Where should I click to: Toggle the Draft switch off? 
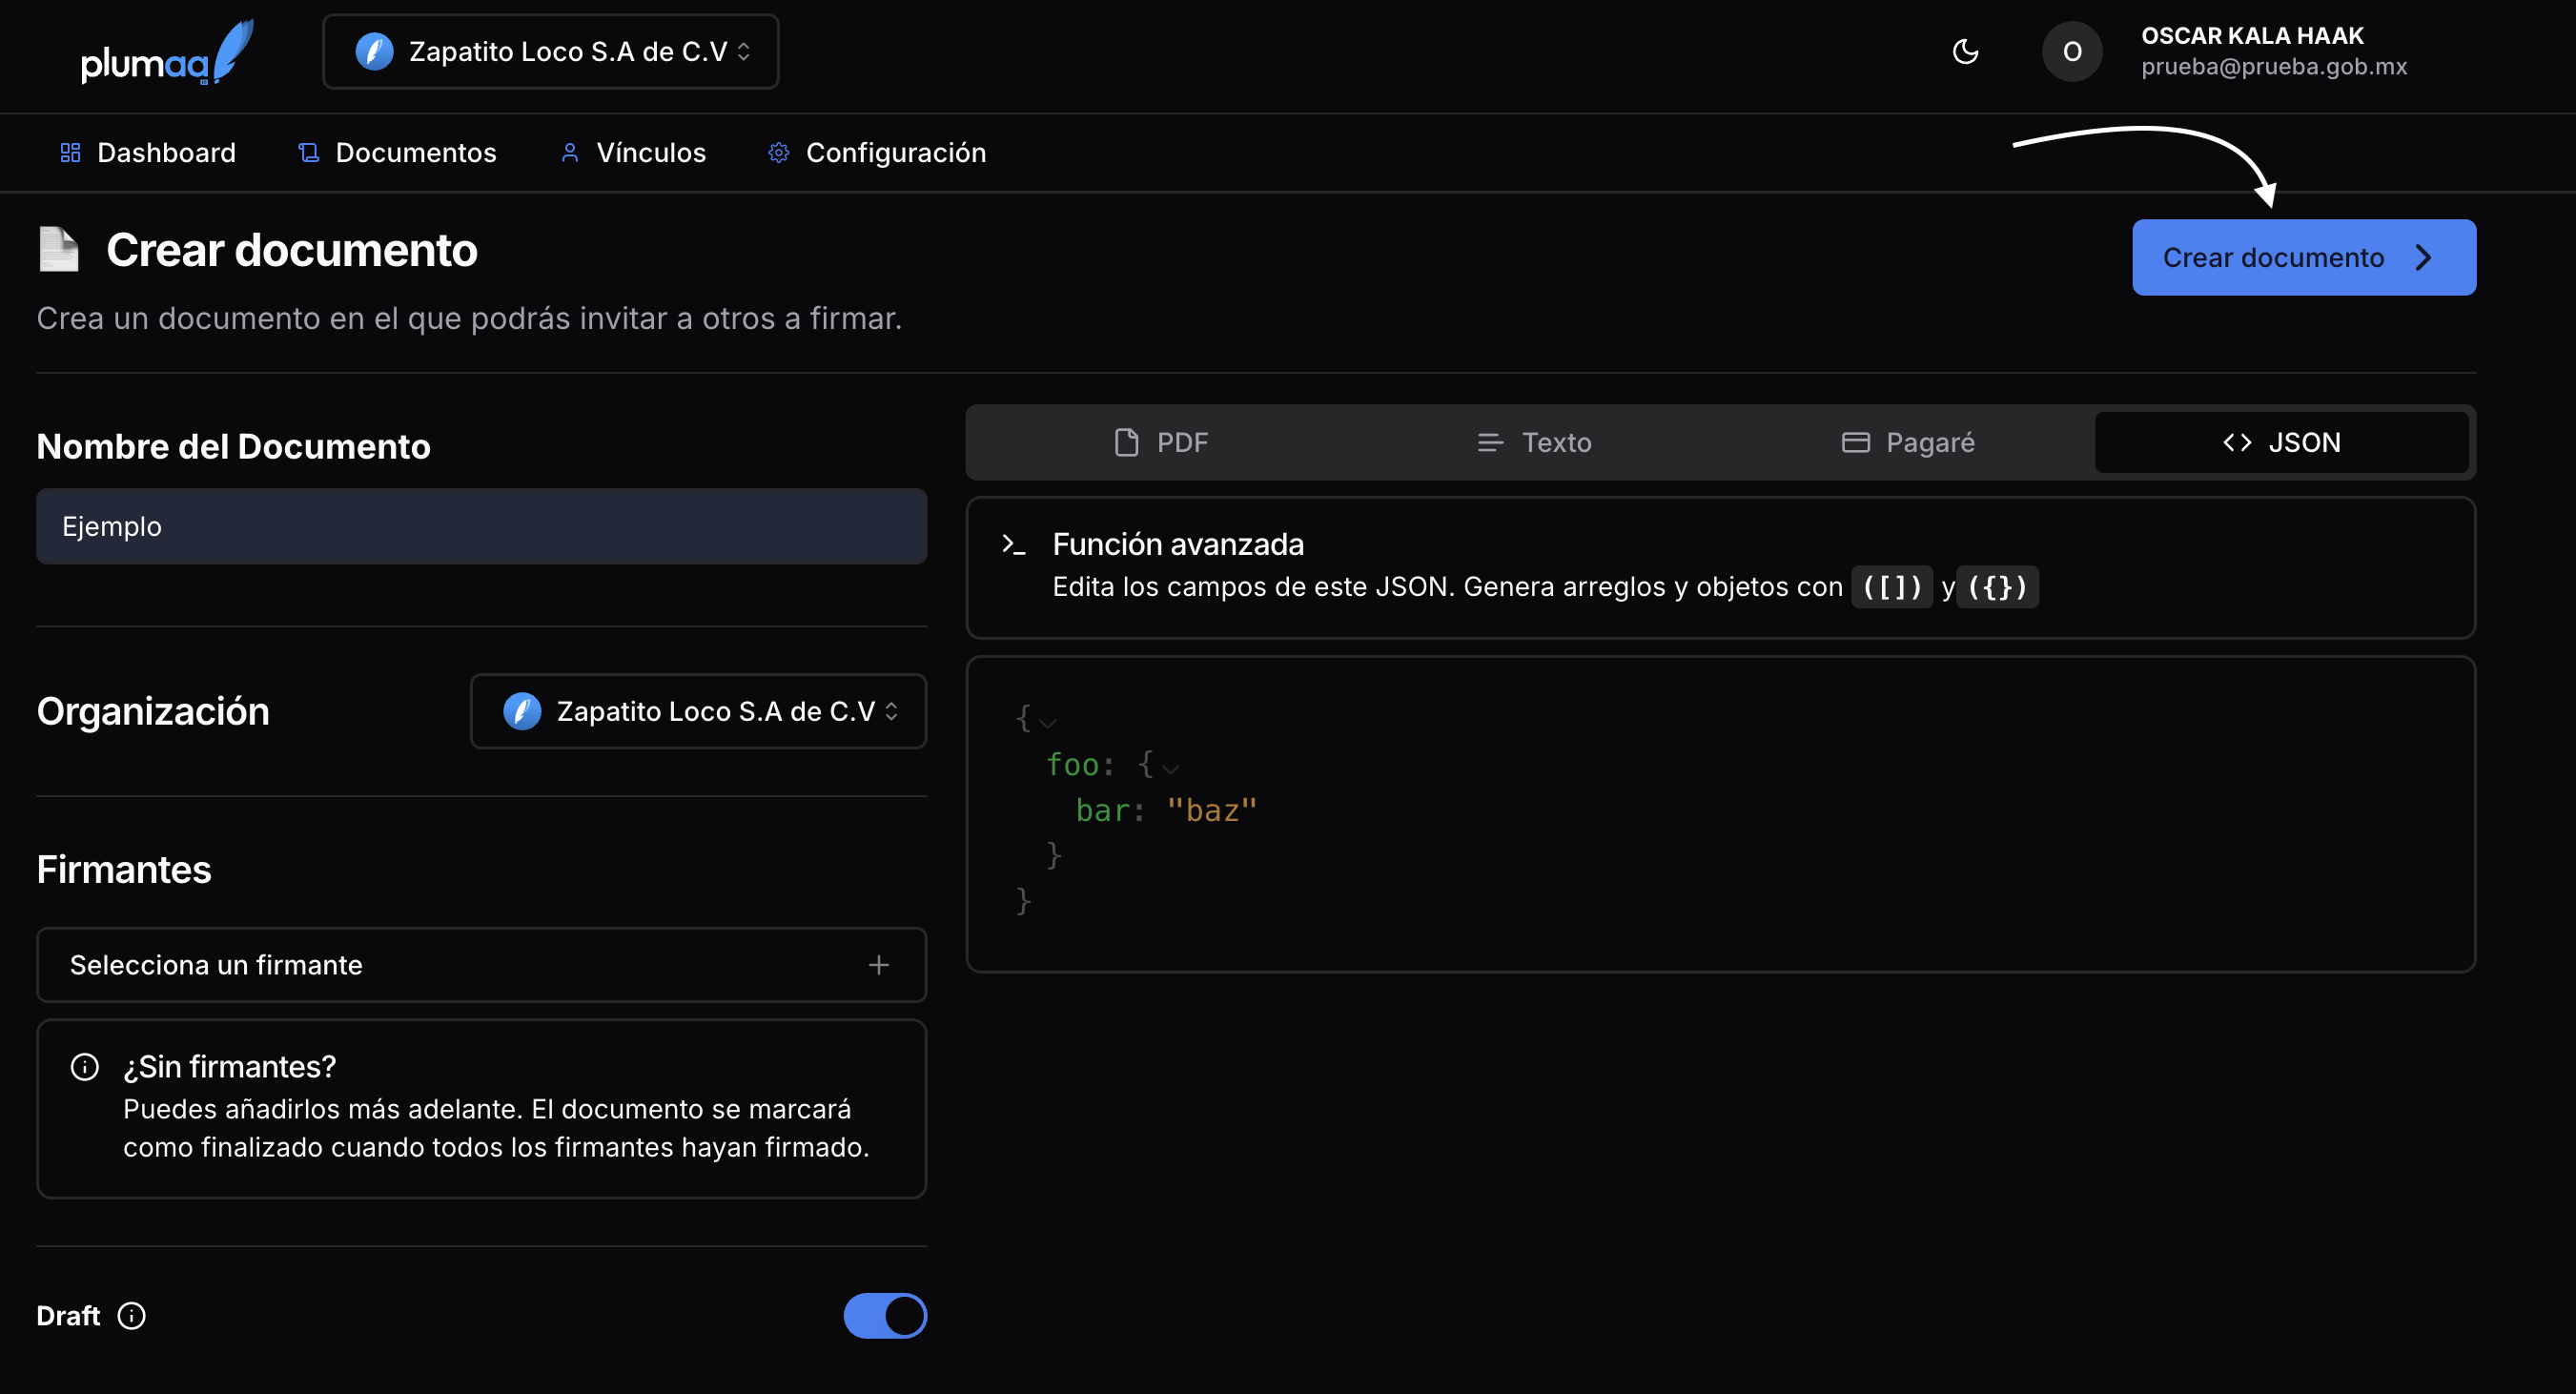click(884, 1316)
